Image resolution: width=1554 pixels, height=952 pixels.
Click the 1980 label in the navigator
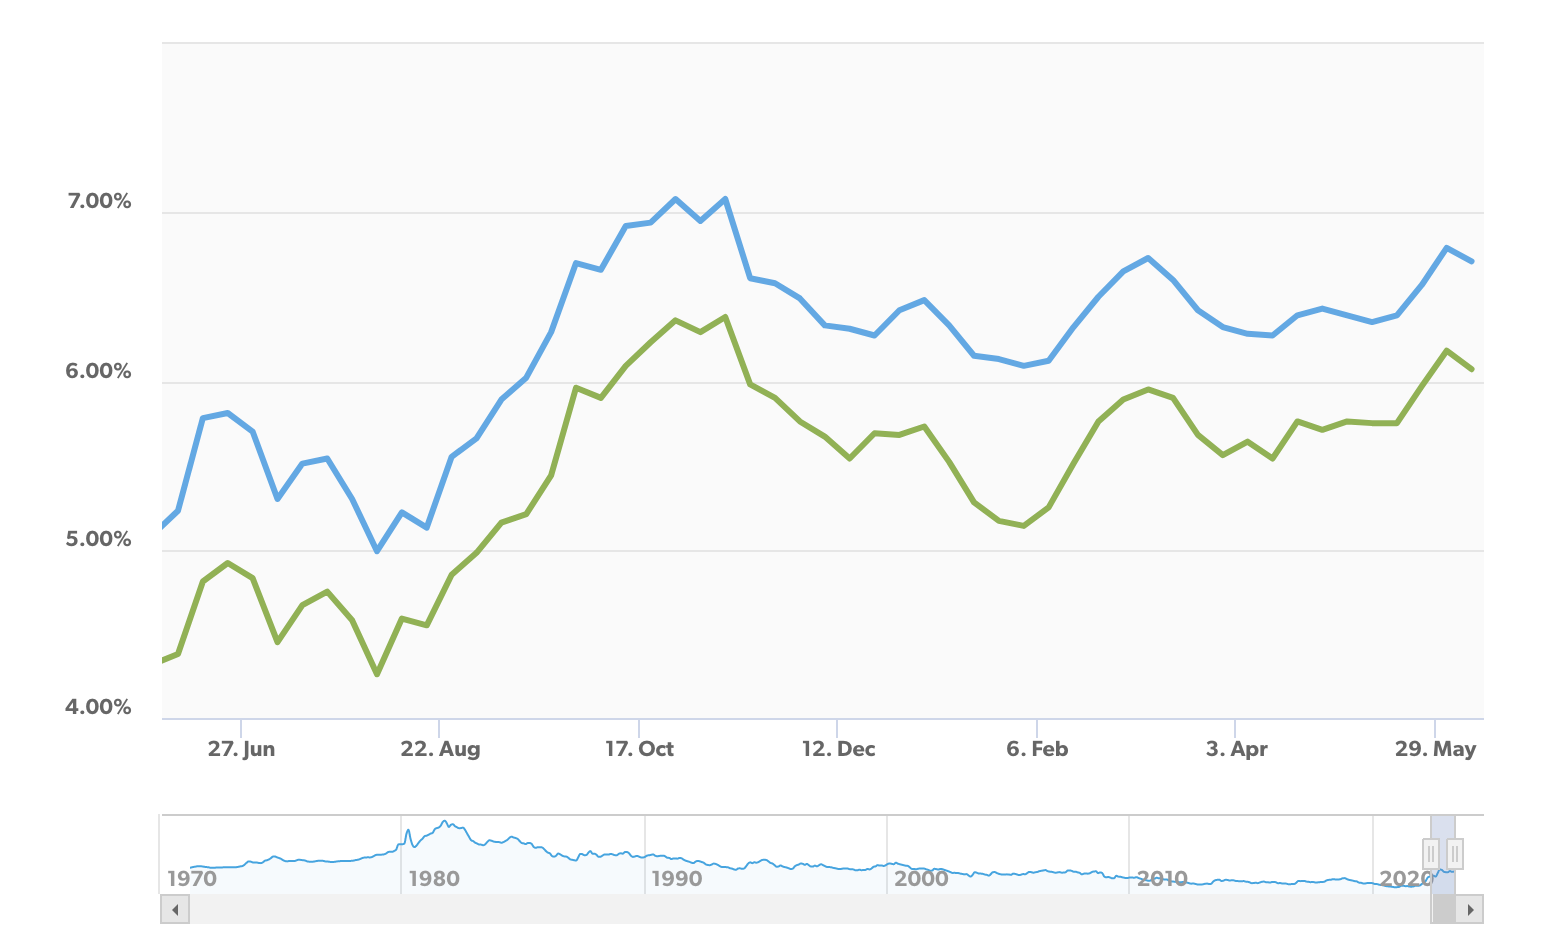tap(434, 879)
